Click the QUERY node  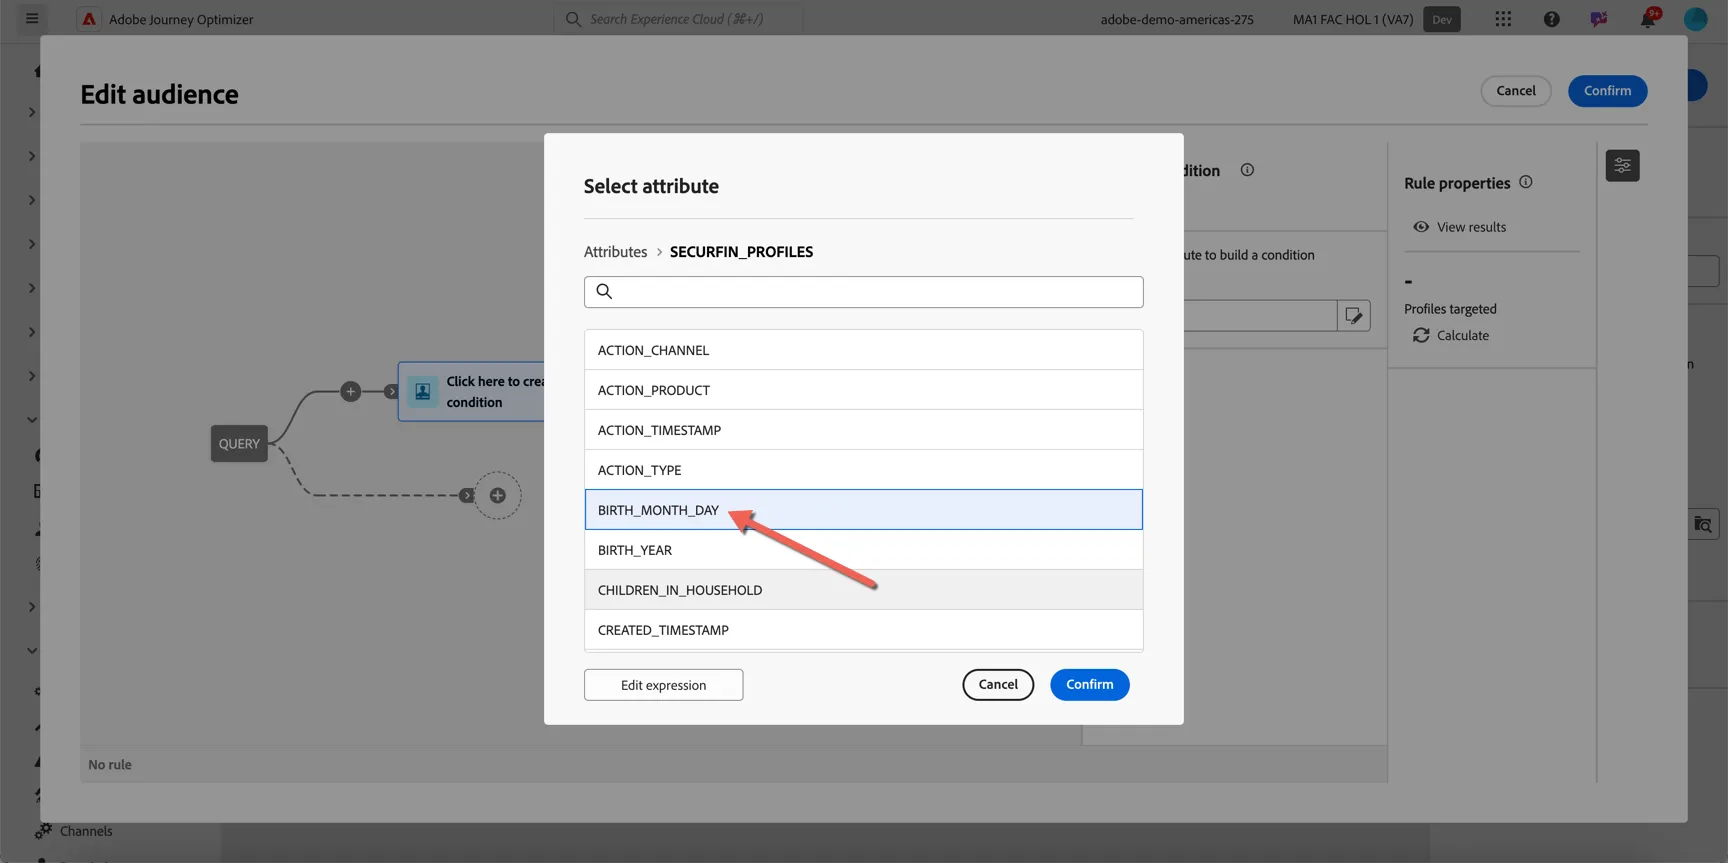pos(239,444)
